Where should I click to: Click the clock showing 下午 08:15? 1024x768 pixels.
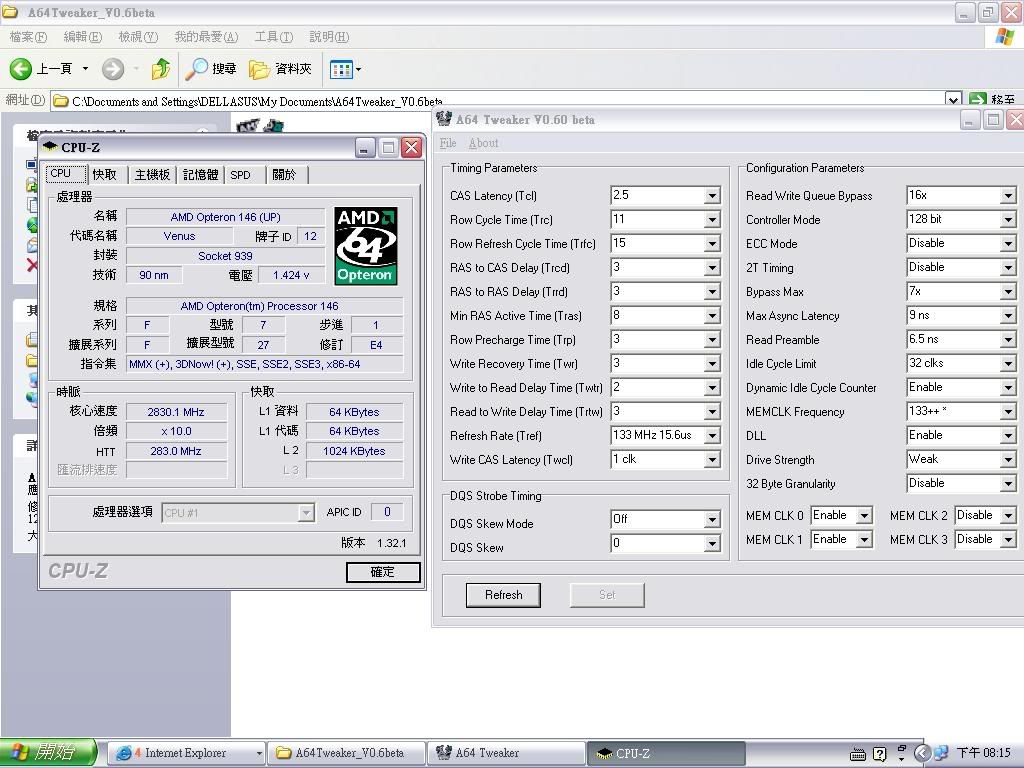pos(984,754)
